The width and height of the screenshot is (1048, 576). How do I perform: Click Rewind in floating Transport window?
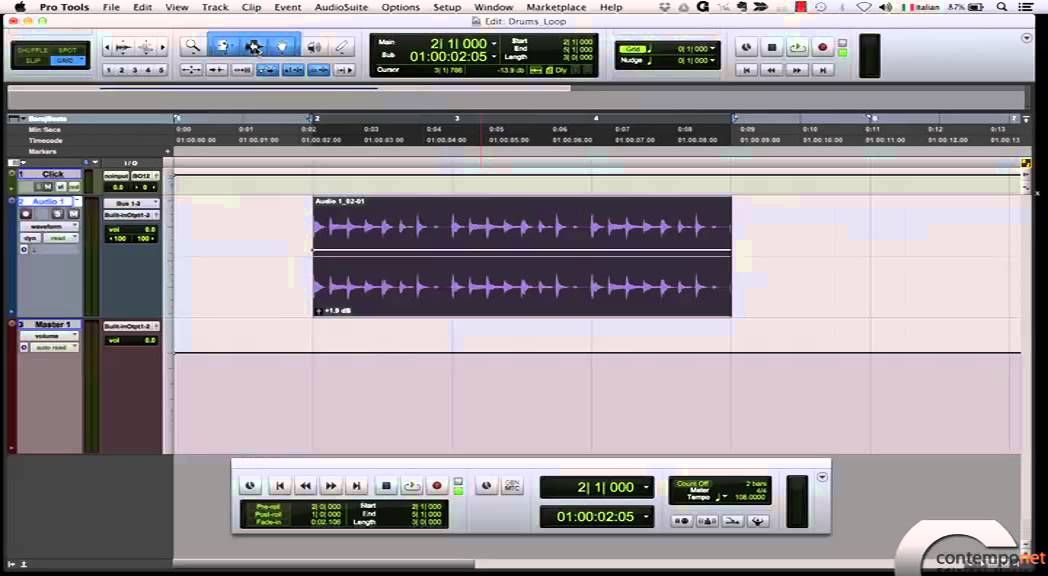tap(305, 486)
